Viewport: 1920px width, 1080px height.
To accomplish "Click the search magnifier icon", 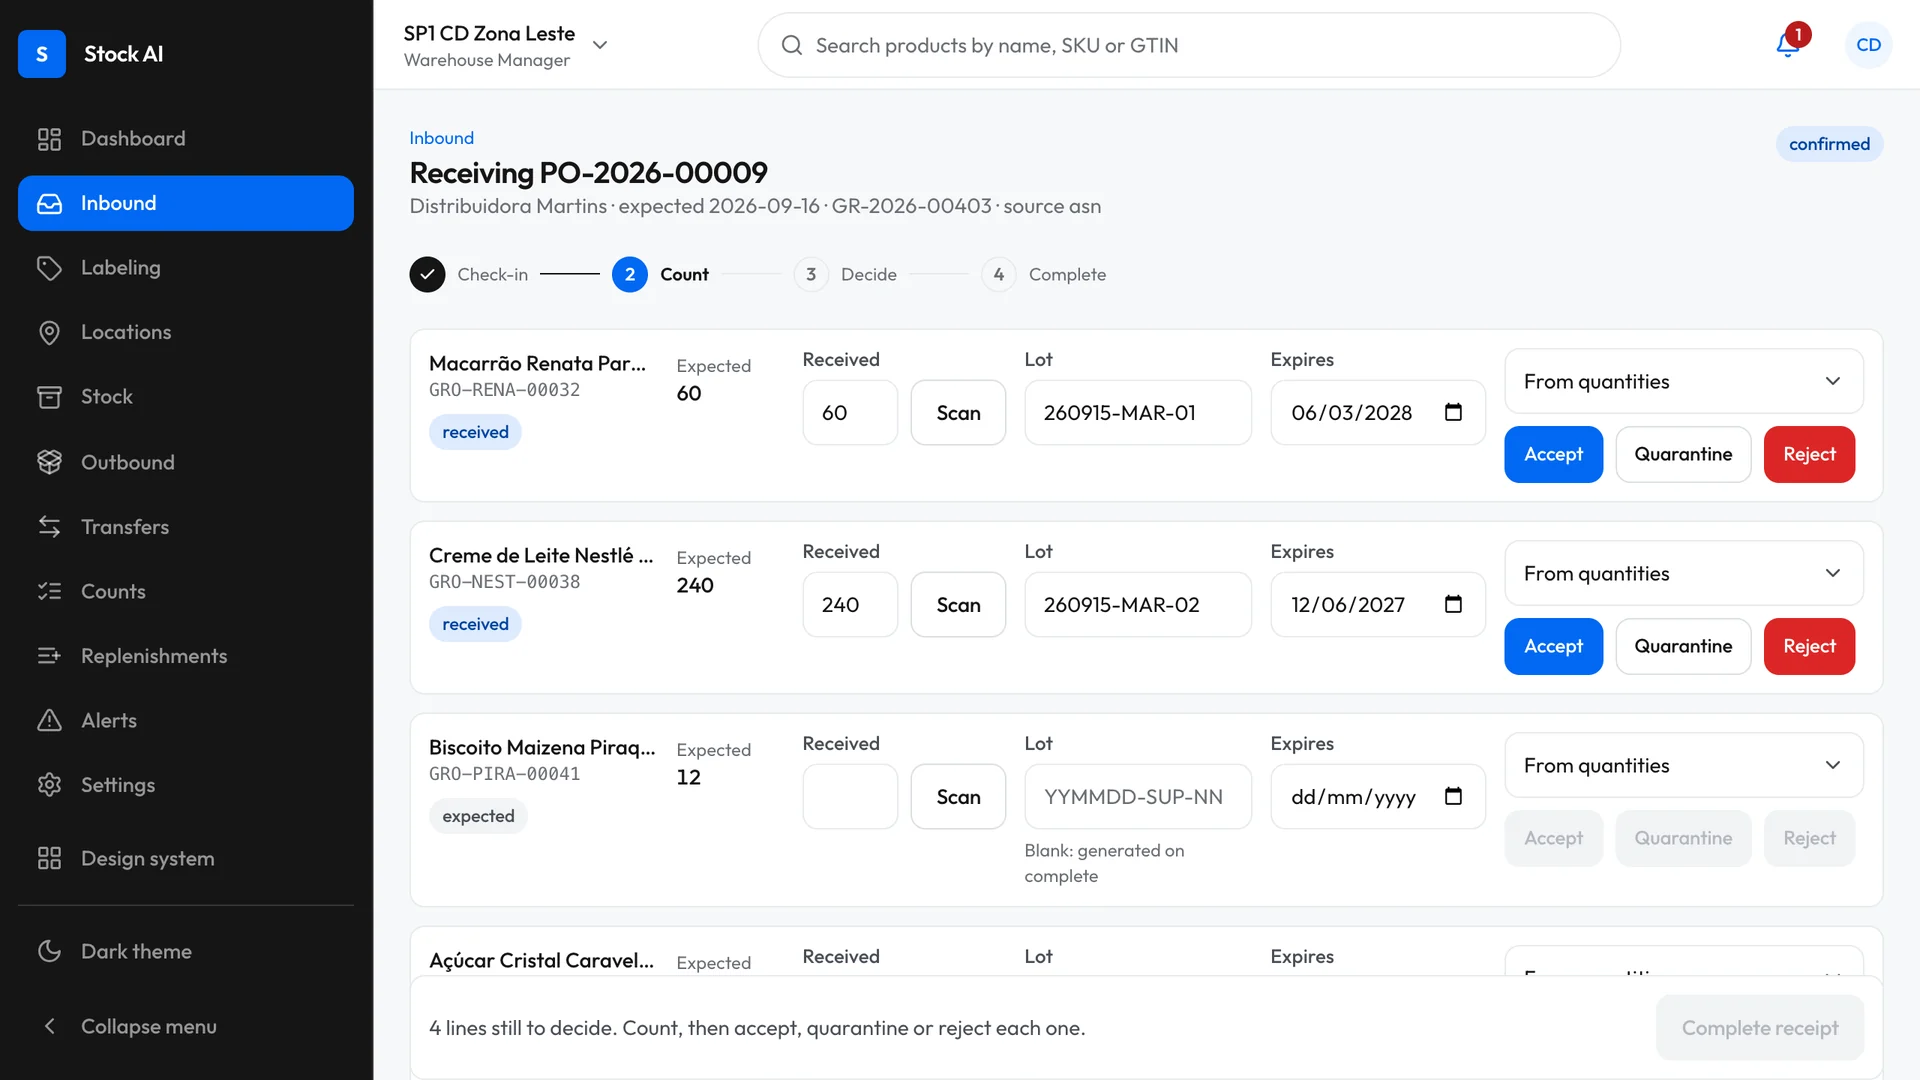I will tap(792, 45).
